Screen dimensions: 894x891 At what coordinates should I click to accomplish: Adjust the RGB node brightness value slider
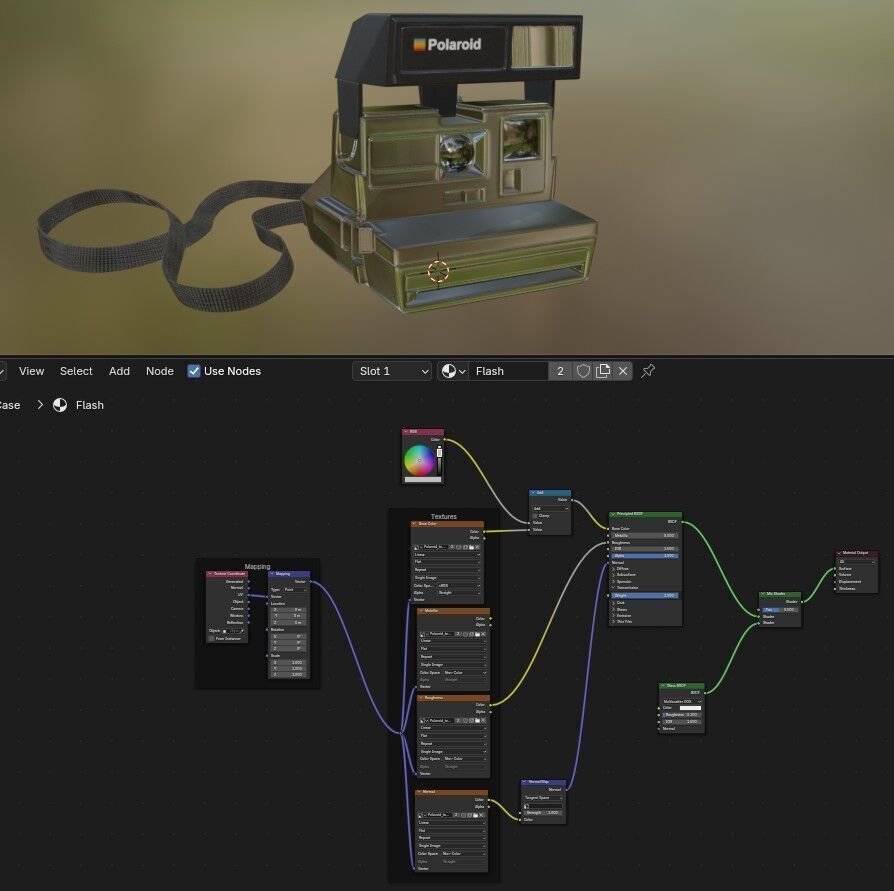point(439,461)
